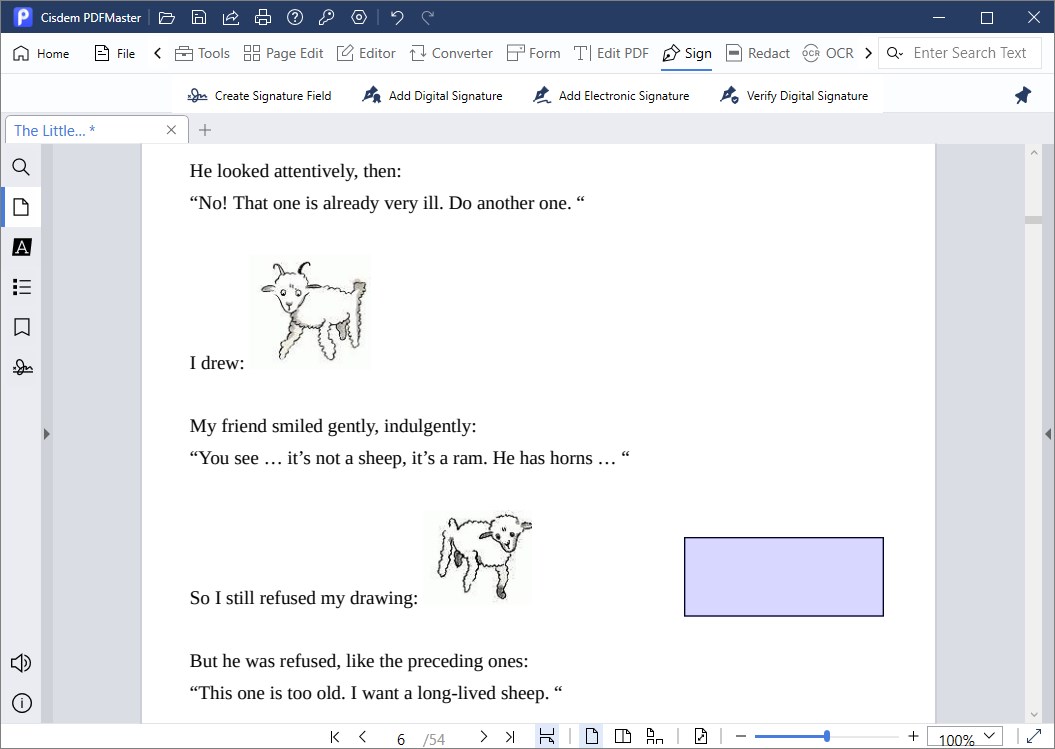Print the document with printer icon
Viewport: 1055px width, 749px height.
[263, 17]
